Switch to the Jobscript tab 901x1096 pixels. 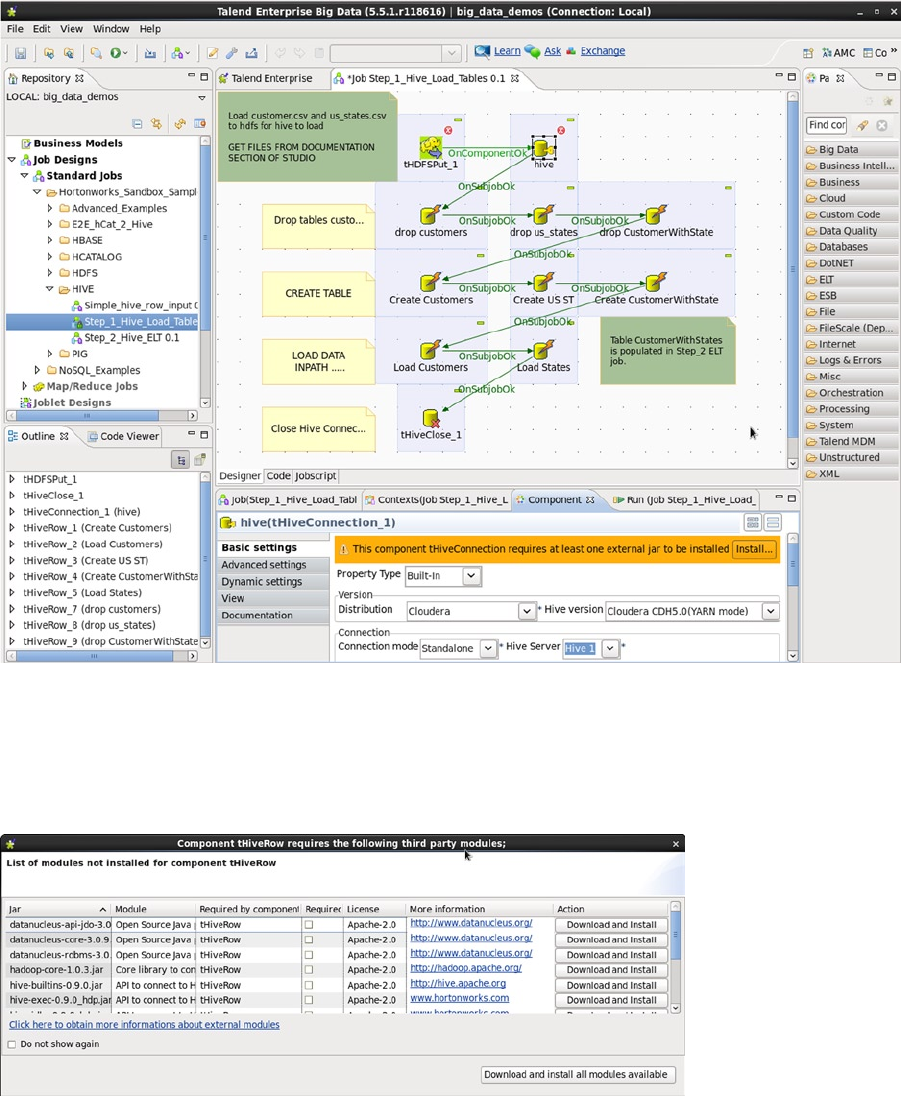click(x=315, y=476)
